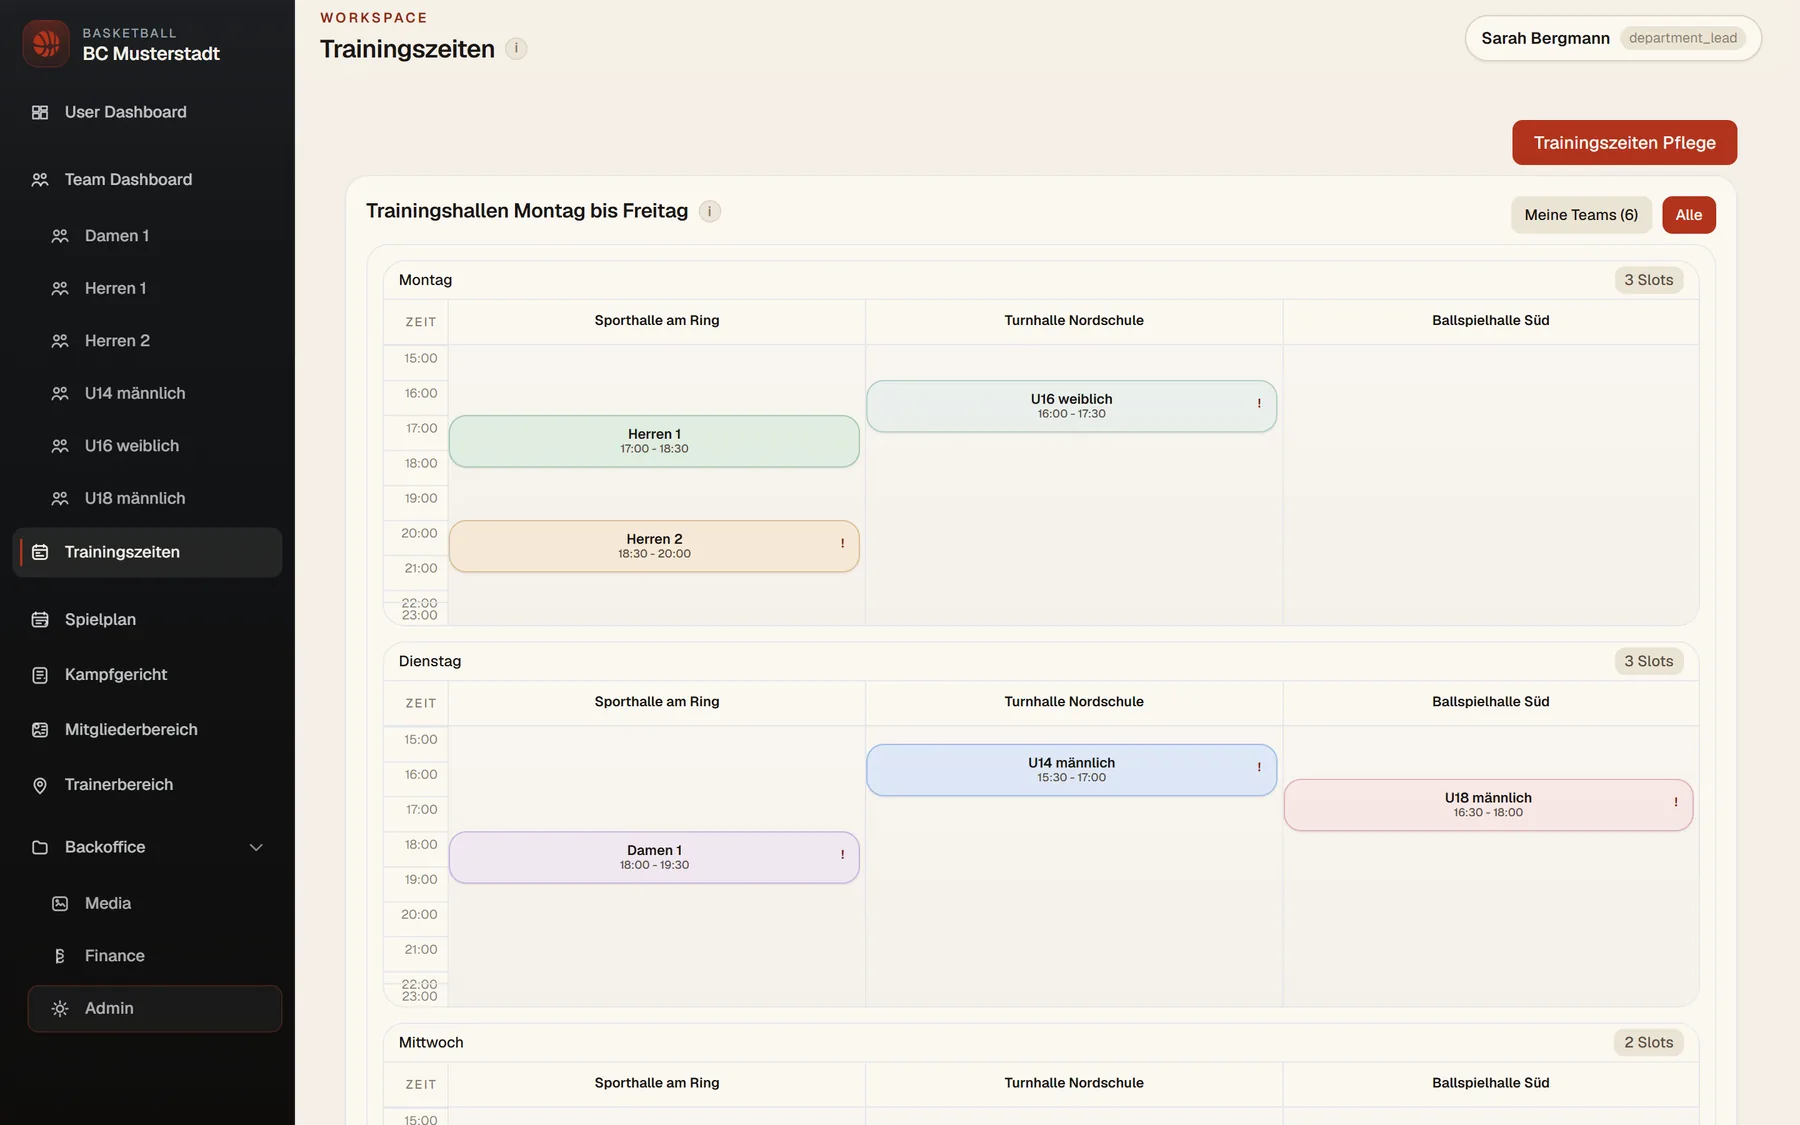Switch filter to Alle teams
This screenshot has width=1800, height=1125.
1689,215
